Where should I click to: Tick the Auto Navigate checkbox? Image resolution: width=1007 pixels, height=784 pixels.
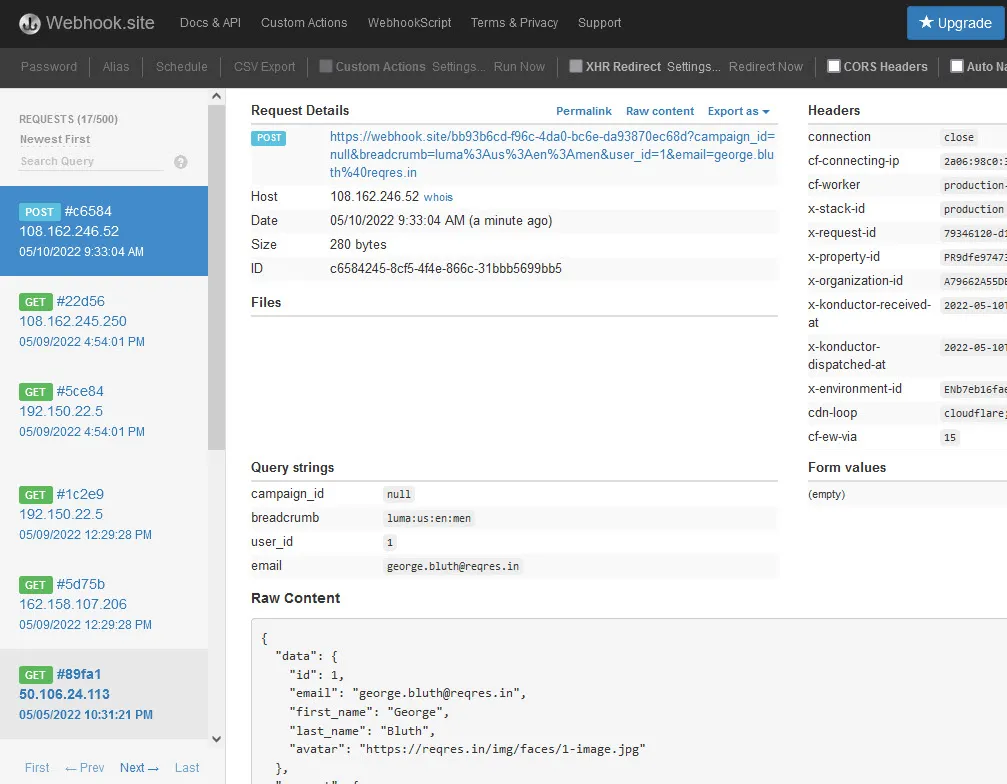pos(957,66)
